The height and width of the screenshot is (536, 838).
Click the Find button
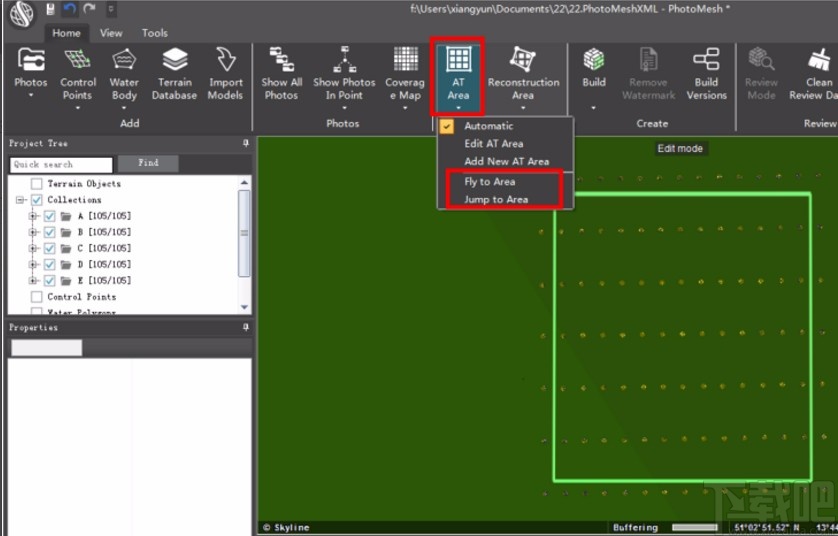pos(148,164)
